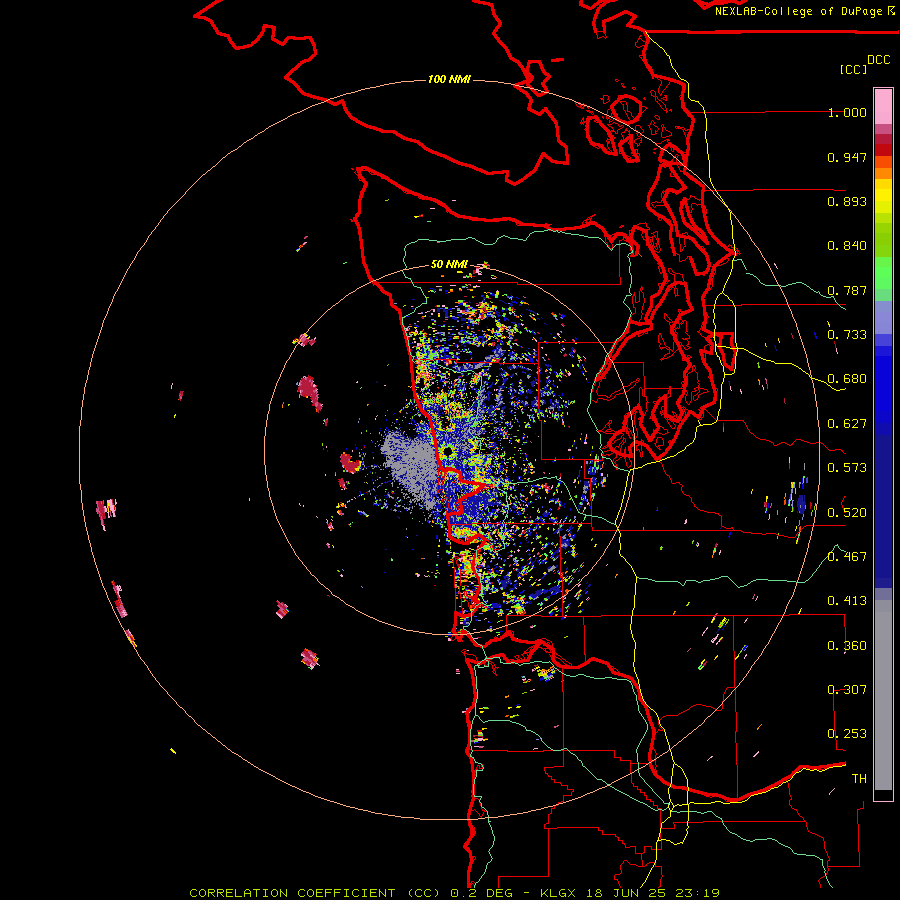Select the 0.627 scale value
Screen dimensions: 900x900
847,424
